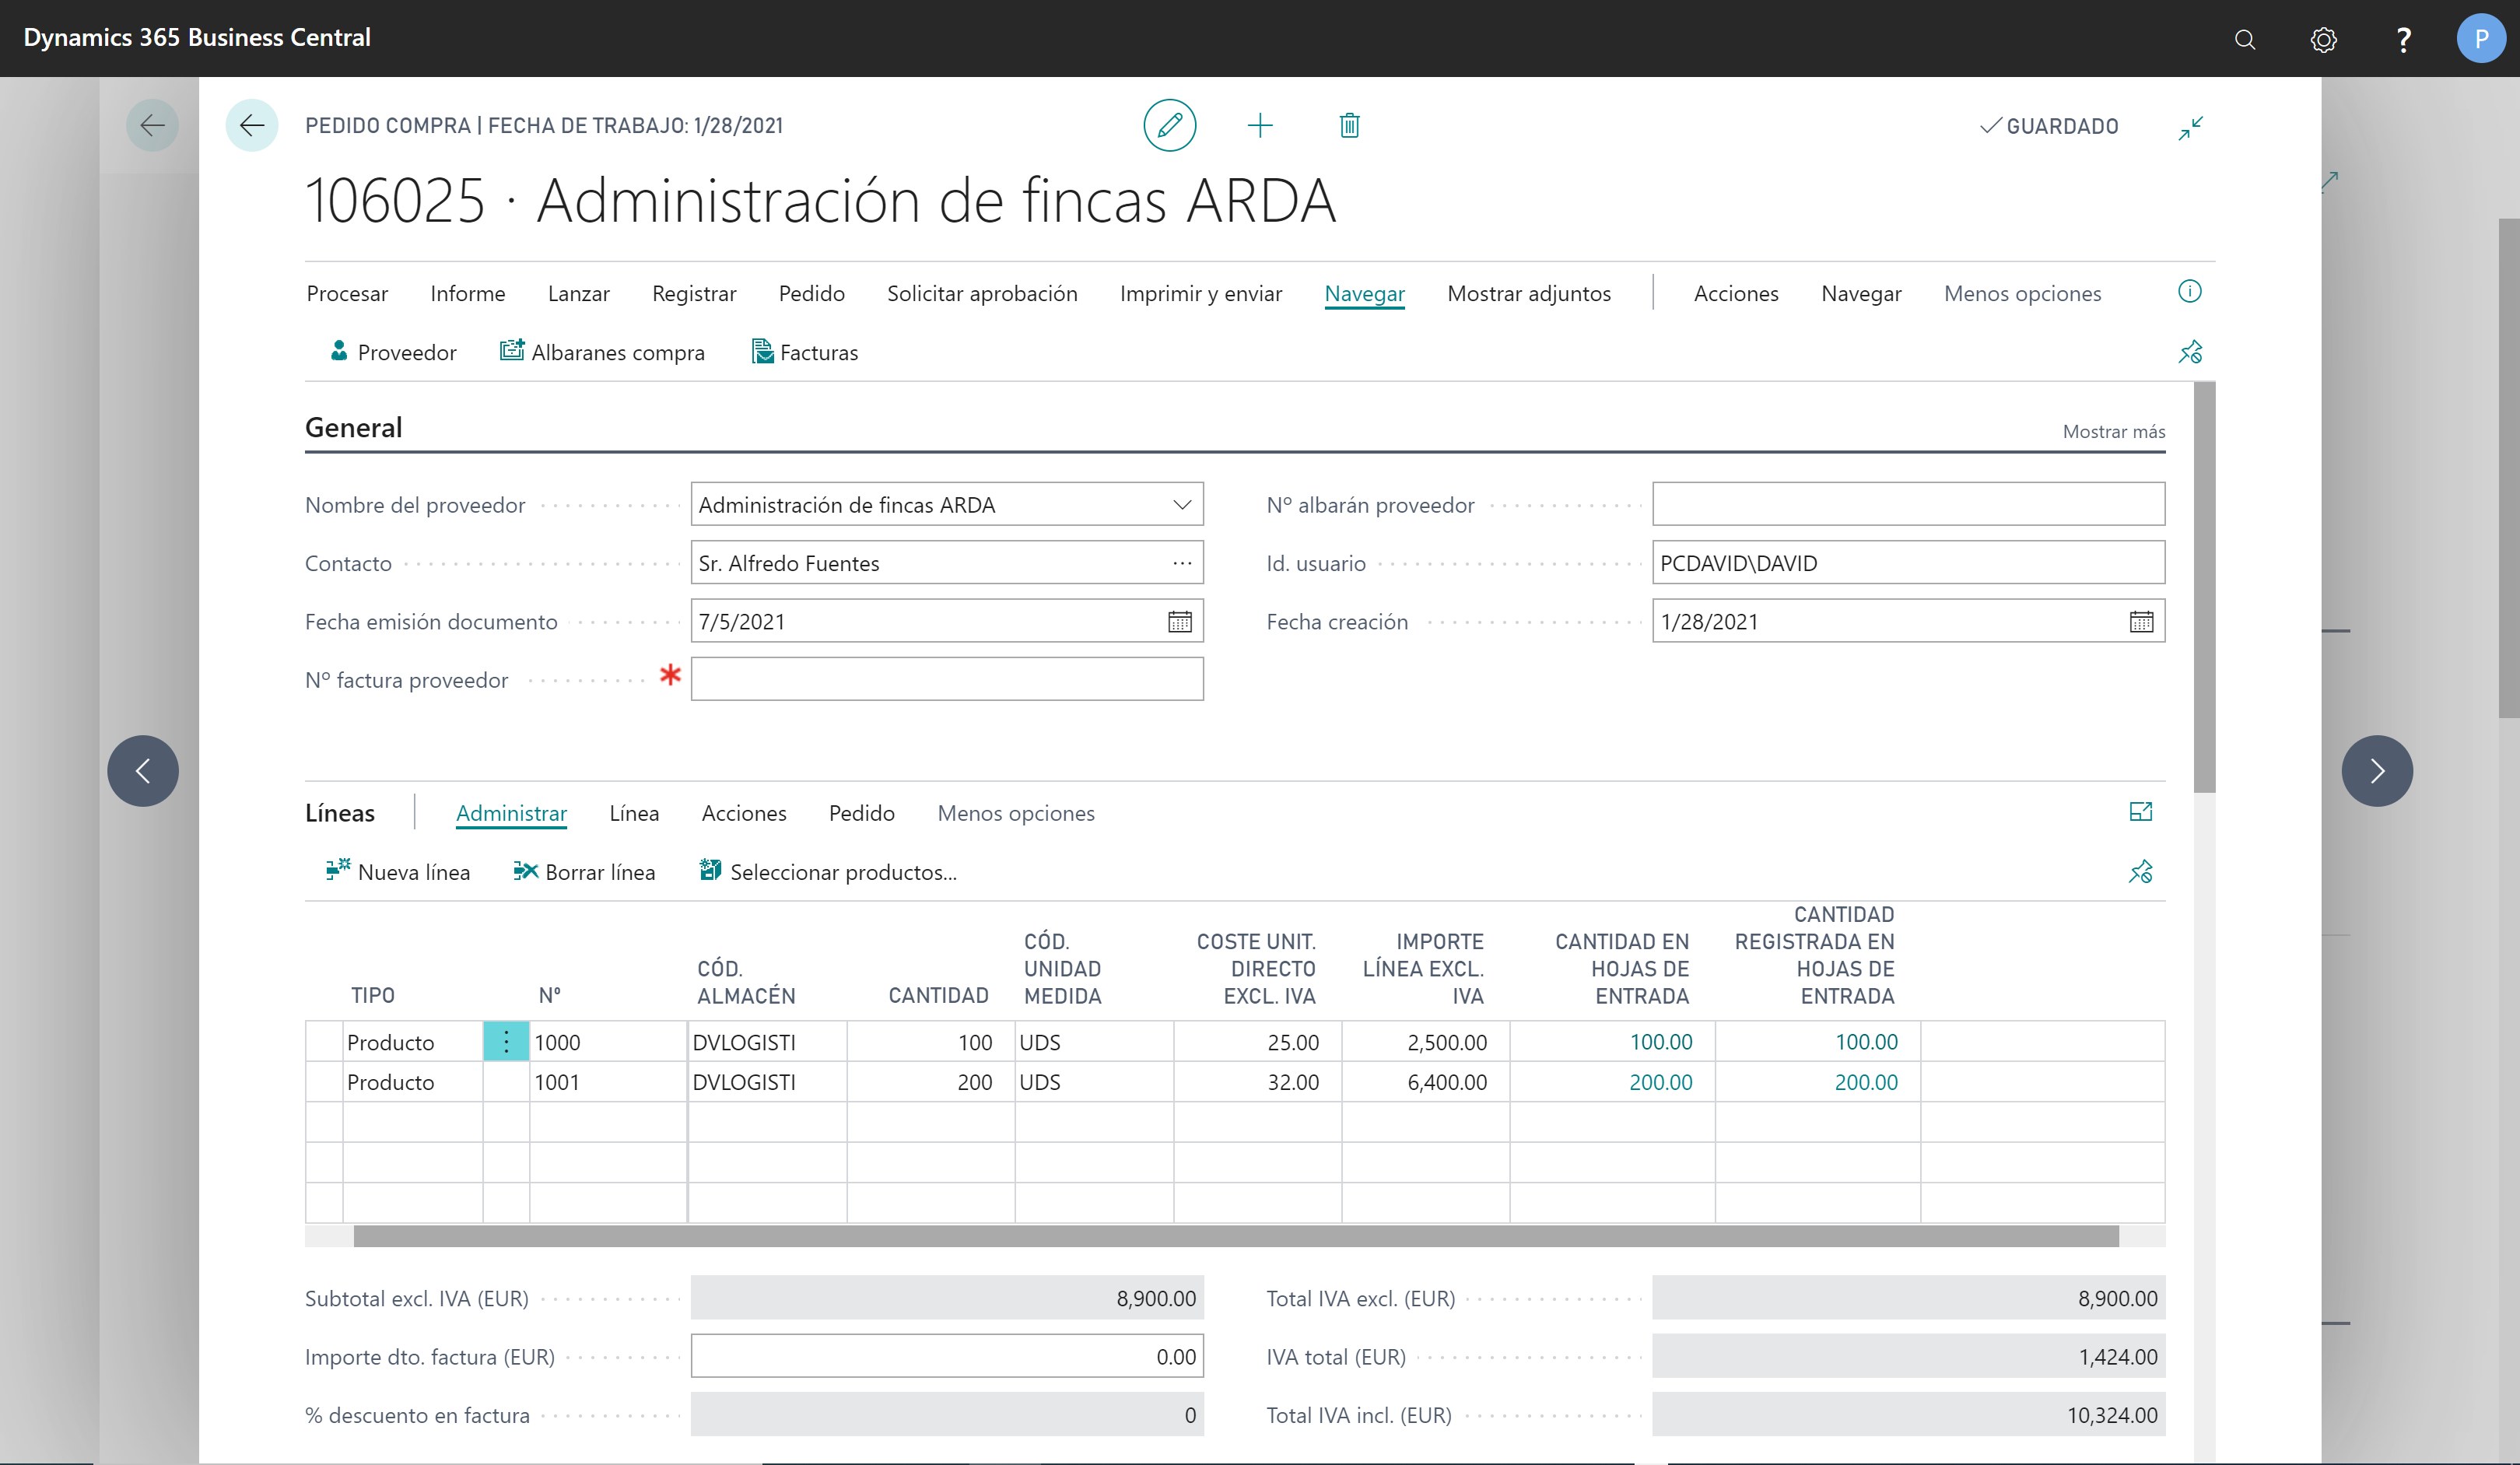
Task: Select the 2,500.00 Importe línea cell
Action: coord(1425,1042)
